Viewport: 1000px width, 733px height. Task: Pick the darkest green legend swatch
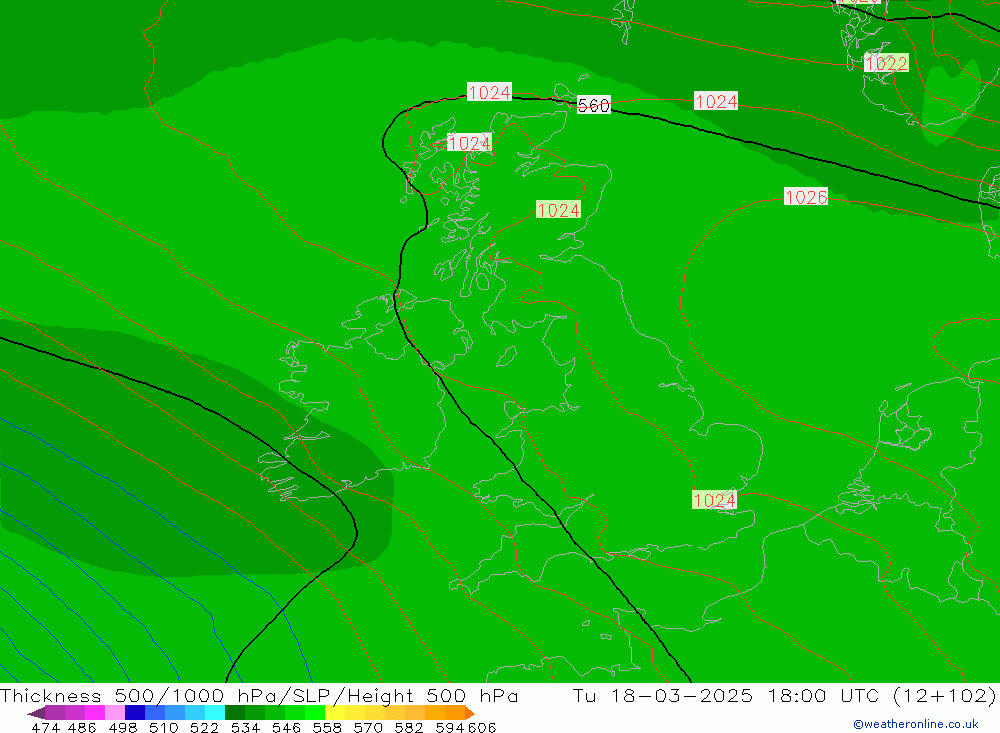pyautogui.click(x=235, y=713)
